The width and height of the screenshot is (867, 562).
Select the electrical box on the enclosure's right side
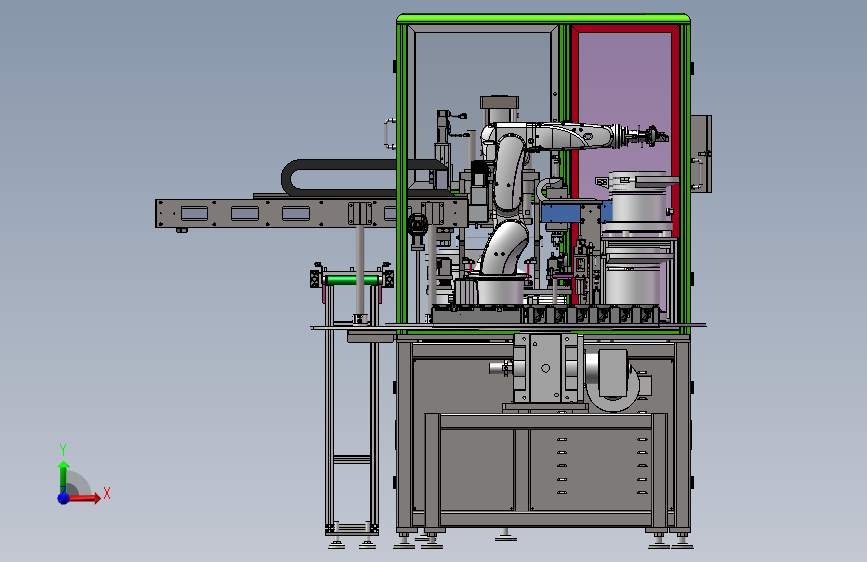point(701,154)
